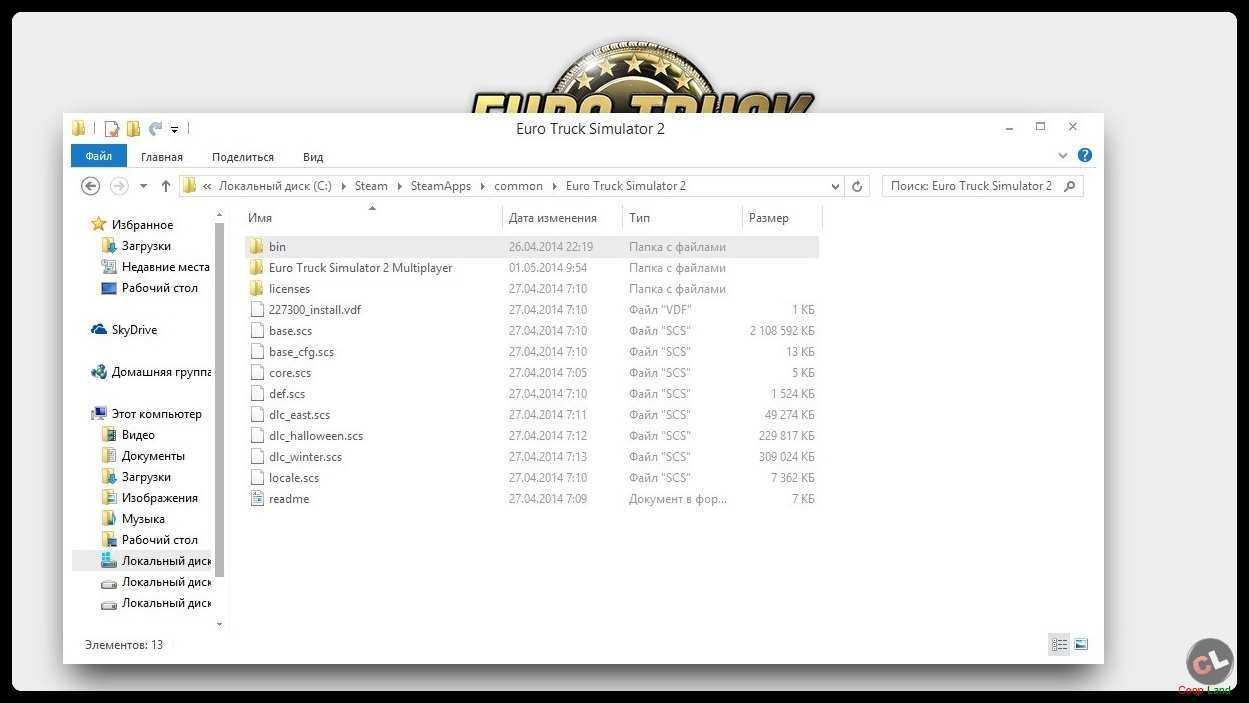Open recent locations dropdown arrow
The height and width of the screenshot is (703, 1249).
143,186
